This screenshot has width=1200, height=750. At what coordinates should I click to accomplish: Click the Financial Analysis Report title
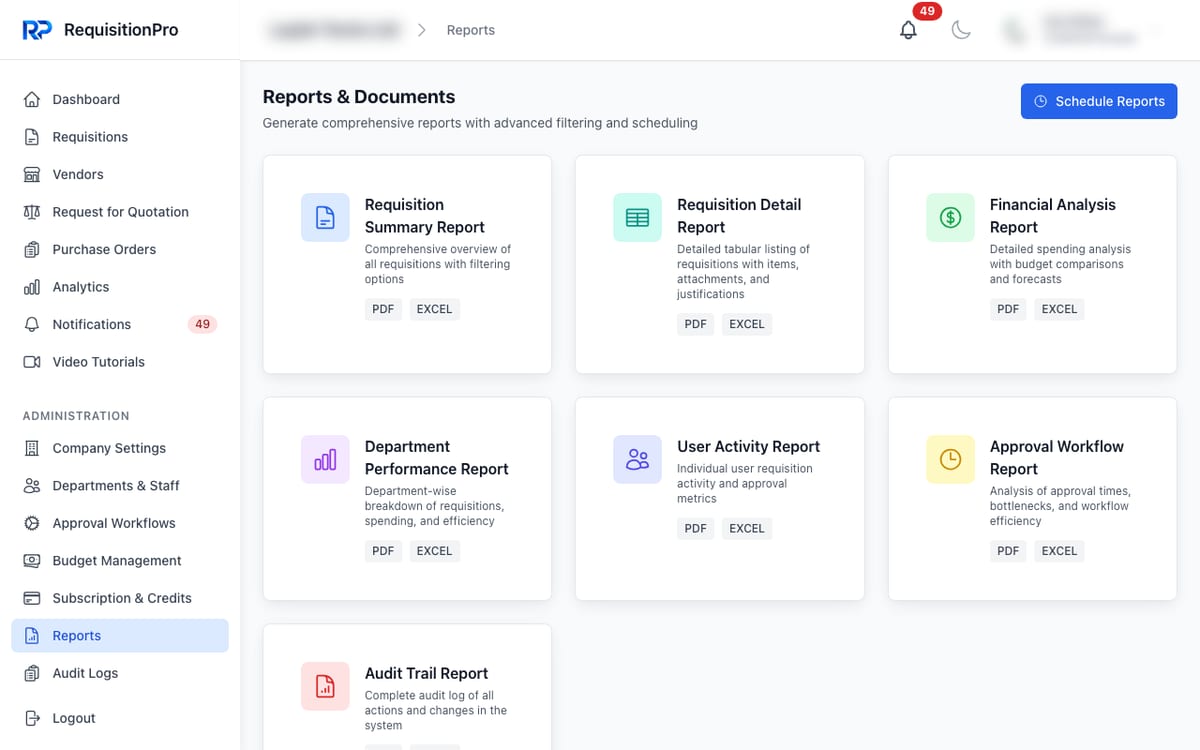click(1053, 216)
